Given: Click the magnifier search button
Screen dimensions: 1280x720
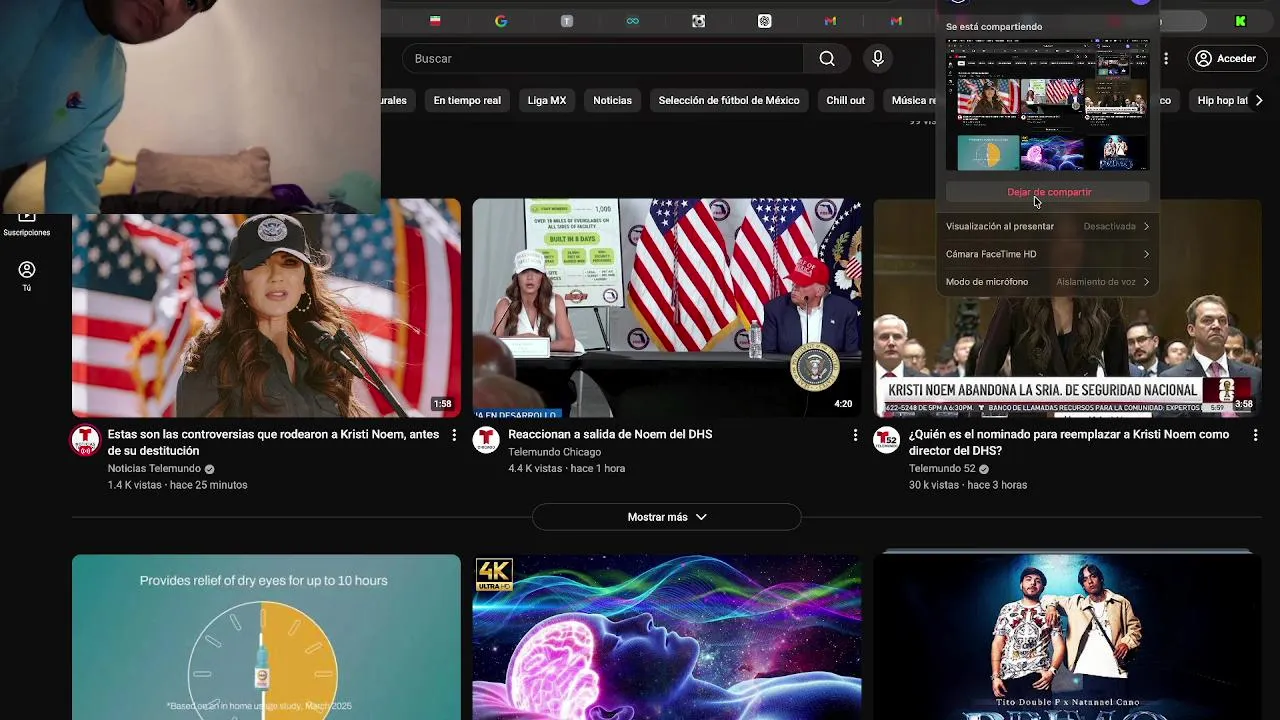Looking at the screenshot, I should click(x=827, y=59).
